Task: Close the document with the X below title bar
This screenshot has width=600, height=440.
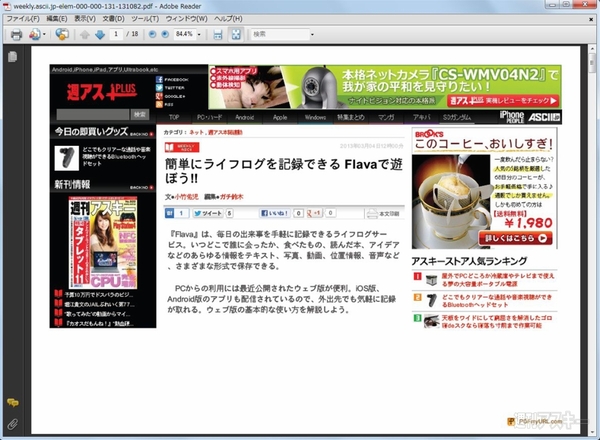Action: 592,19
